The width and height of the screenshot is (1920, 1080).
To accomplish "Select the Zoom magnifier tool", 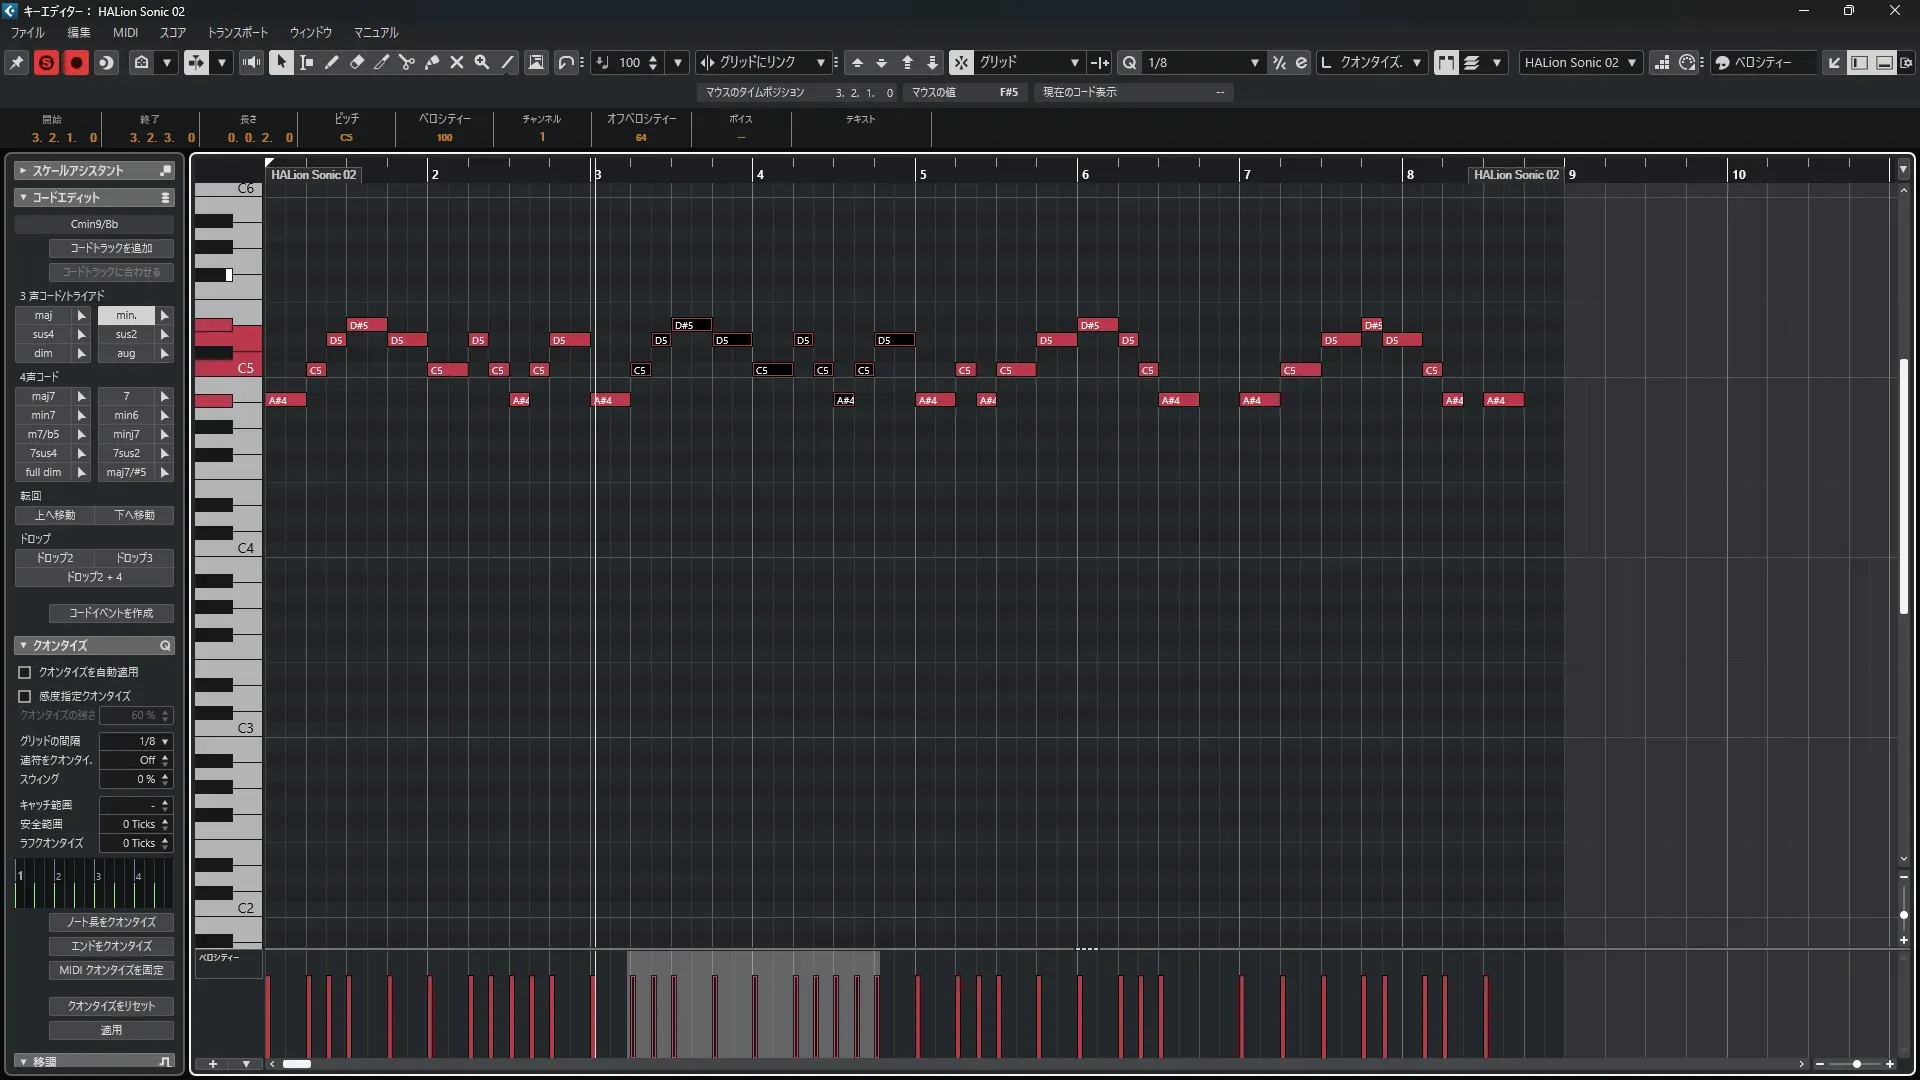I will [x=482, y=62].
